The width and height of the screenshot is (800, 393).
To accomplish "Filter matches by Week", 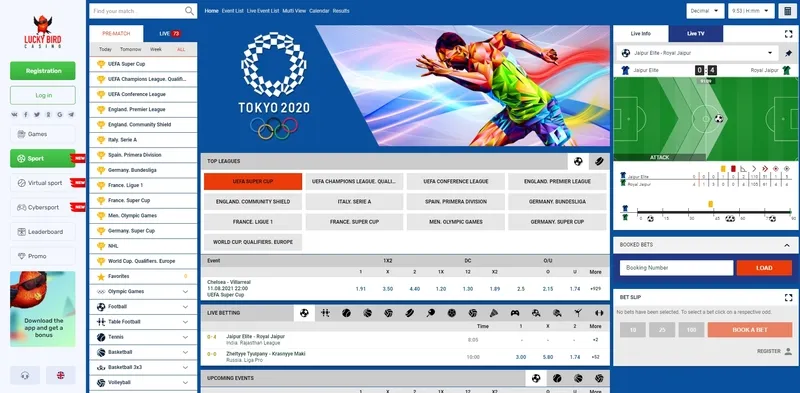I will pyautogui.click(x=156, y=50).
